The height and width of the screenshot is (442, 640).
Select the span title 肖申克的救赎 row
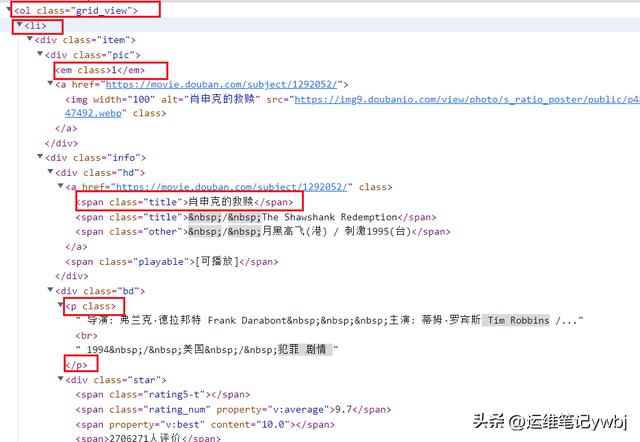click(x=184, y=202)
